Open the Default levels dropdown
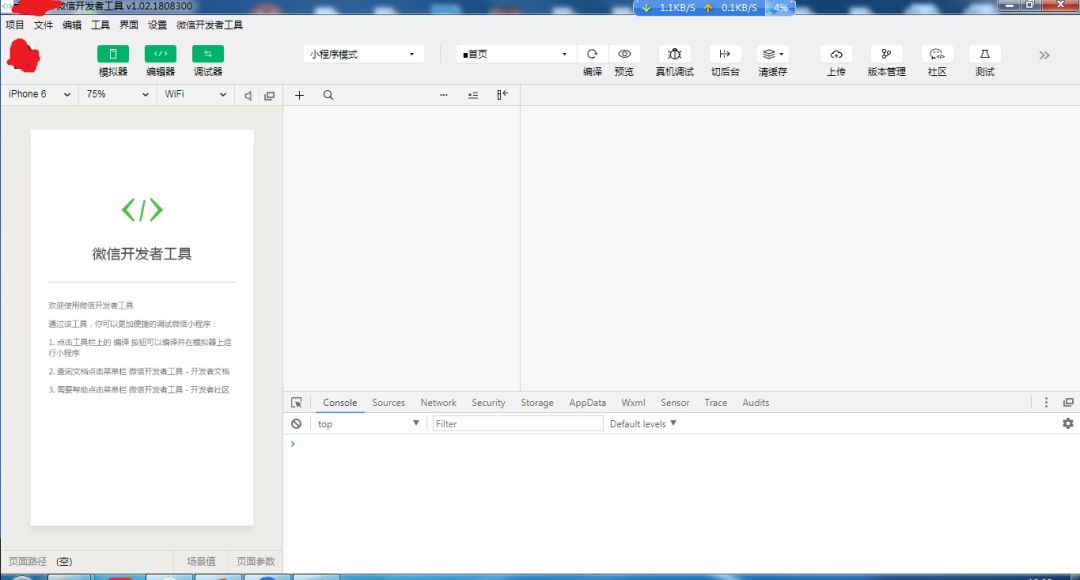This screenshot has width=1080, height=580. [x=643, y=424]
